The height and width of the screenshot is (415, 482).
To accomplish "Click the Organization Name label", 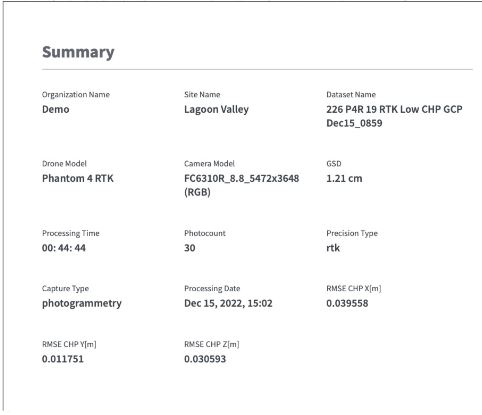I will tap(76, 95).
